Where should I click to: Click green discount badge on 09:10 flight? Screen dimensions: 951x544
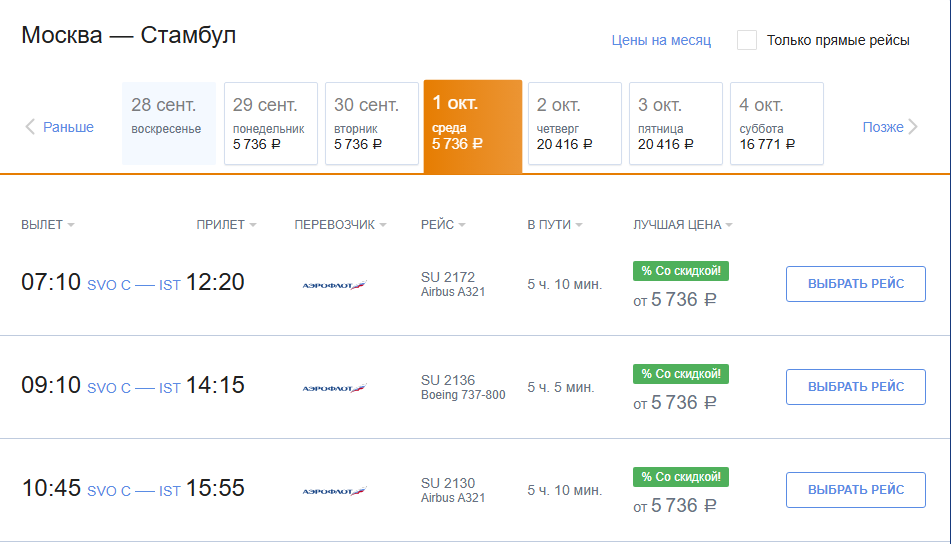pyautogui.click(x=681, y=374)
